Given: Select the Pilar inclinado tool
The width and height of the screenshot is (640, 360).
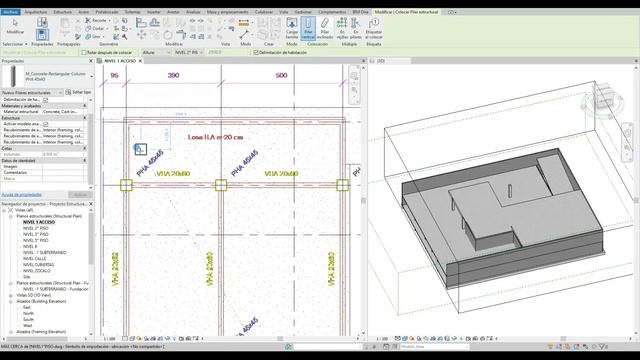Looking at the screenshot, I should [325, 28].
